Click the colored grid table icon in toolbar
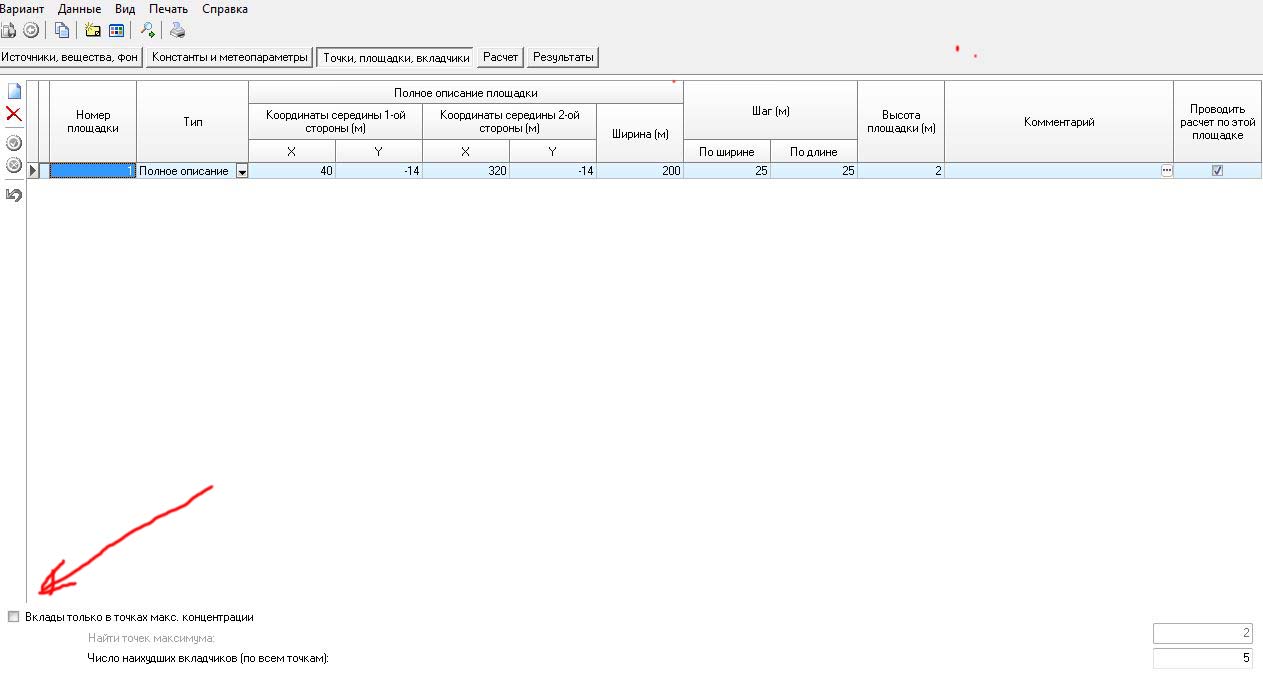 [x=116, y=30]
